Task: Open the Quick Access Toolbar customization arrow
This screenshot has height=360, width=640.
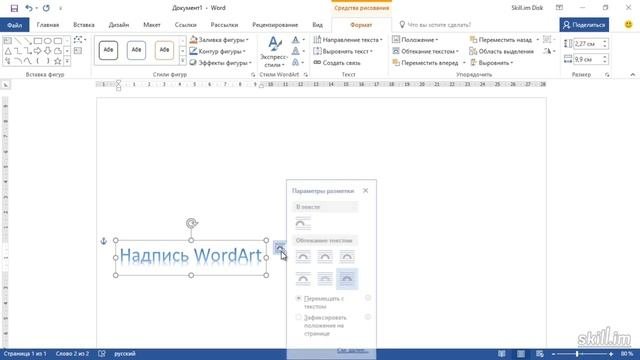Action: click(x=60, y=8)
